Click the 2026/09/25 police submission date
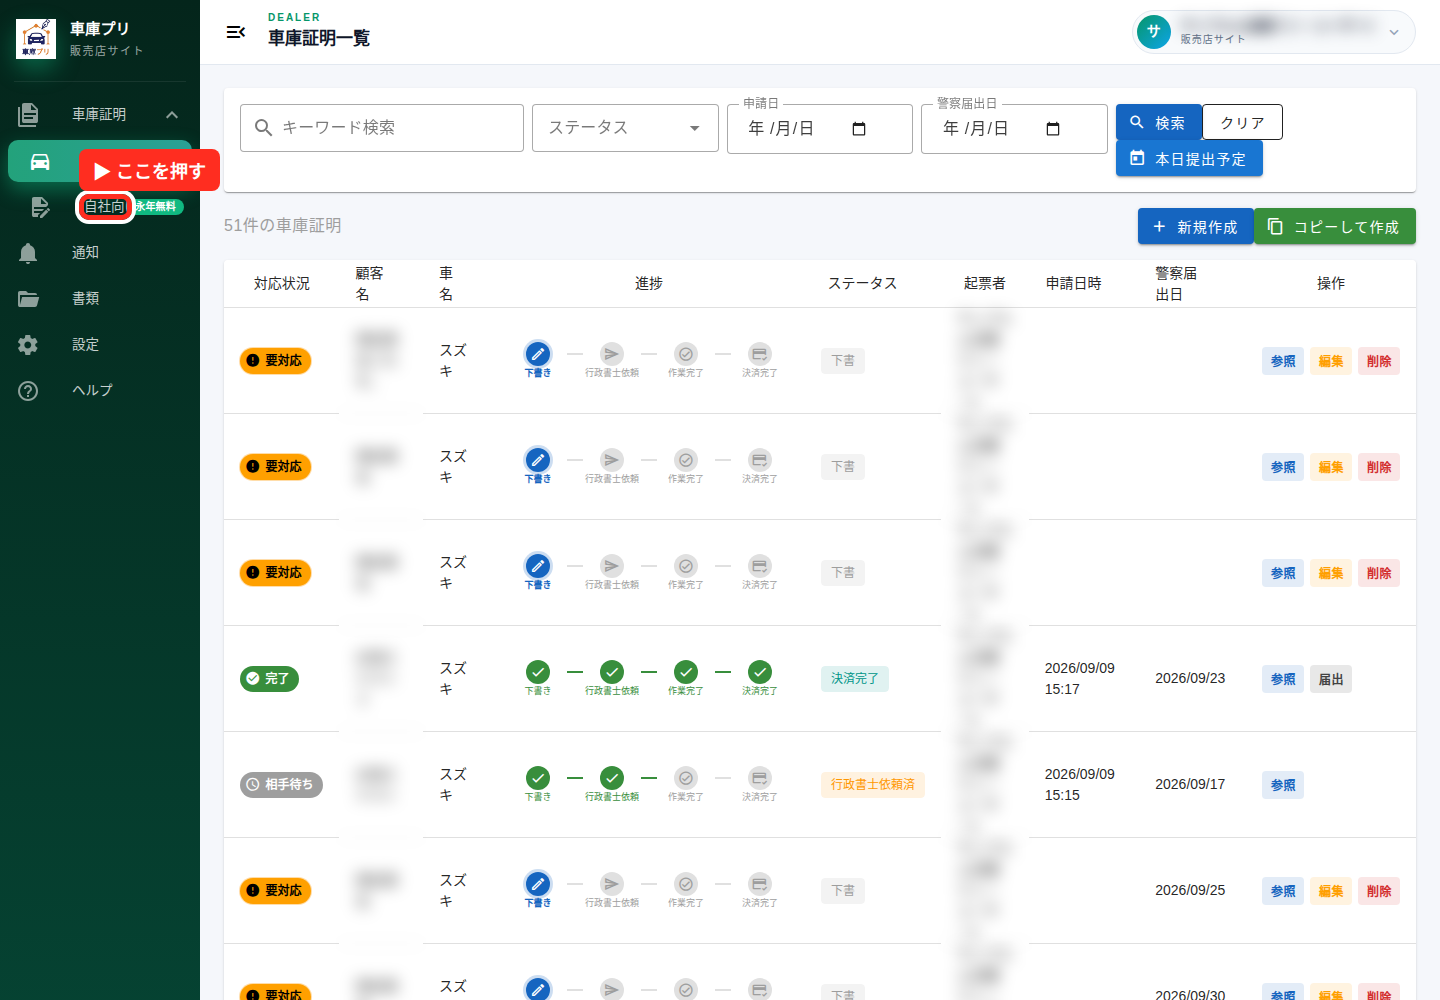Screen dimensions: 1440x1000 pos(1190,890)
